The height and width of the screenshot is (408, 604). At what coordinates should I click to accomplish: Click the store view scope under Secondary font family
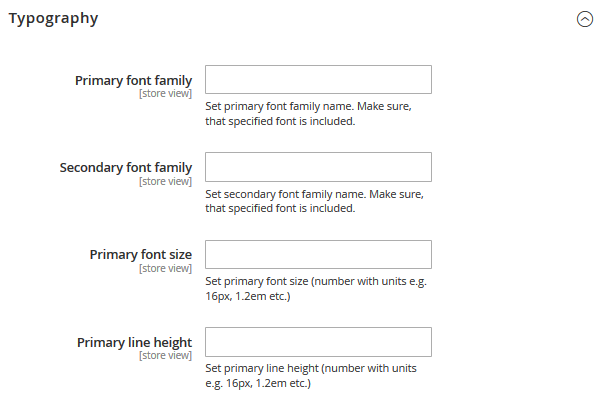165,181
